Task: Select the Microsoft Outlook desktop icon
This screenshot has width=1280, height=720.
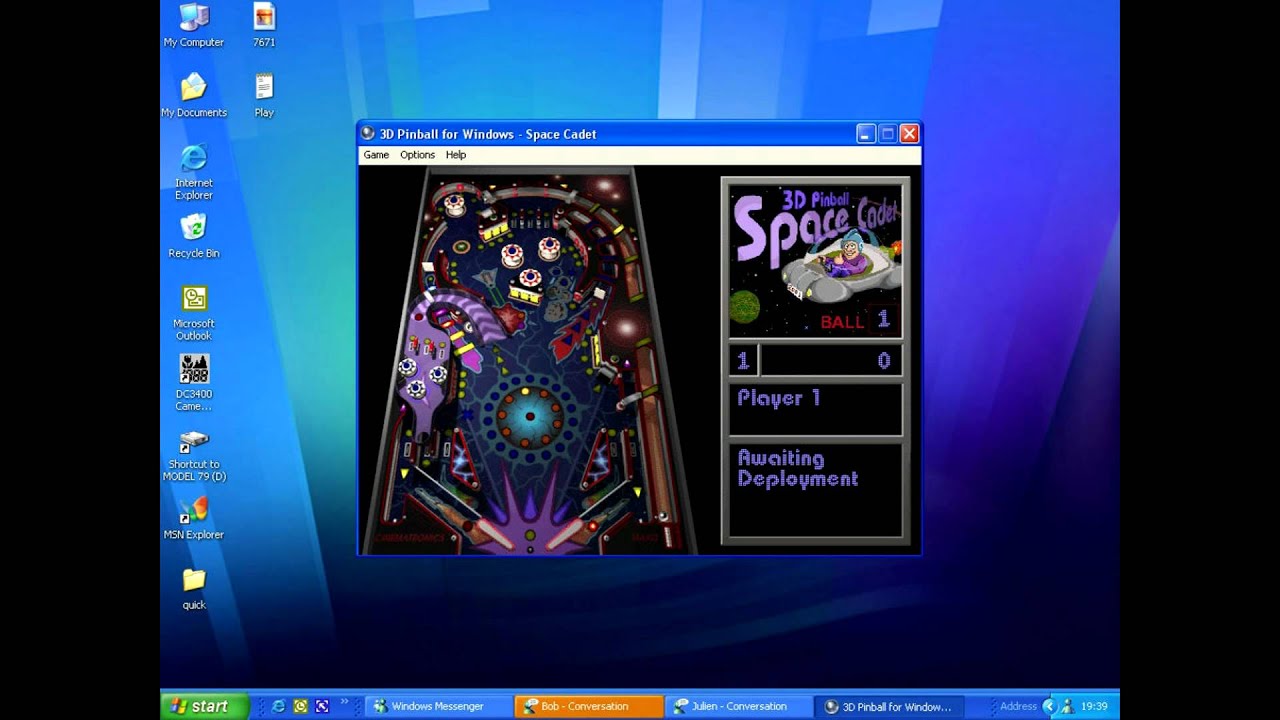Action: [194, 313]
